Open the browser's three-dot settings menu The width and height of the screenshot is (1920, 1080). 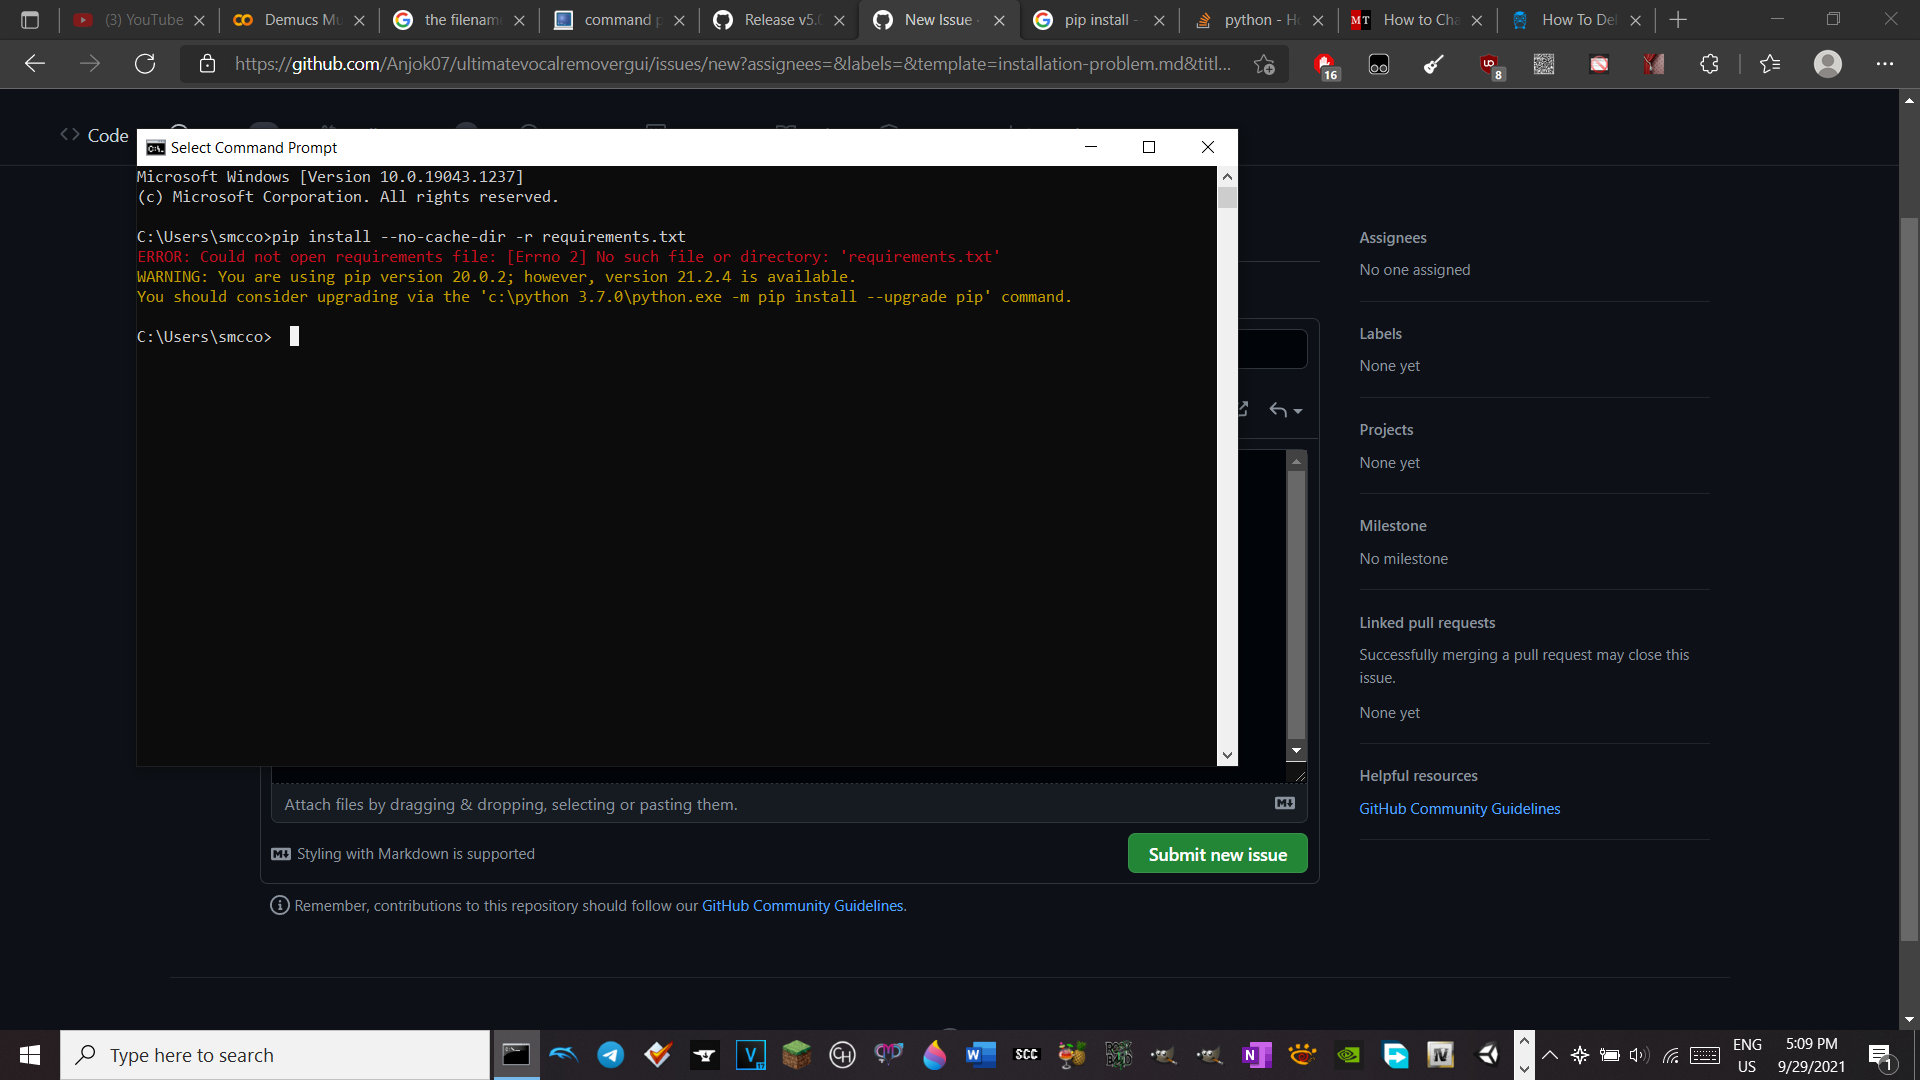(x=1886, y=64)
